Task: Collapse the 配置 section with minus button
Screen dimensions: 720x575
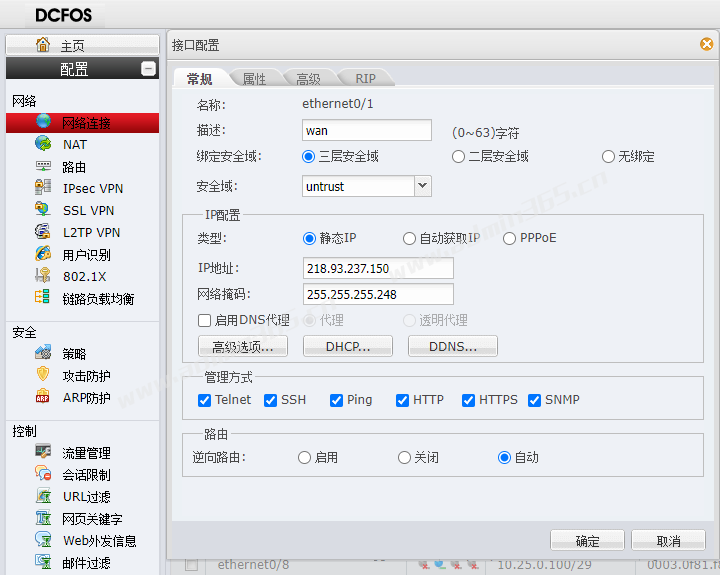Action: [x=148, y=68]
